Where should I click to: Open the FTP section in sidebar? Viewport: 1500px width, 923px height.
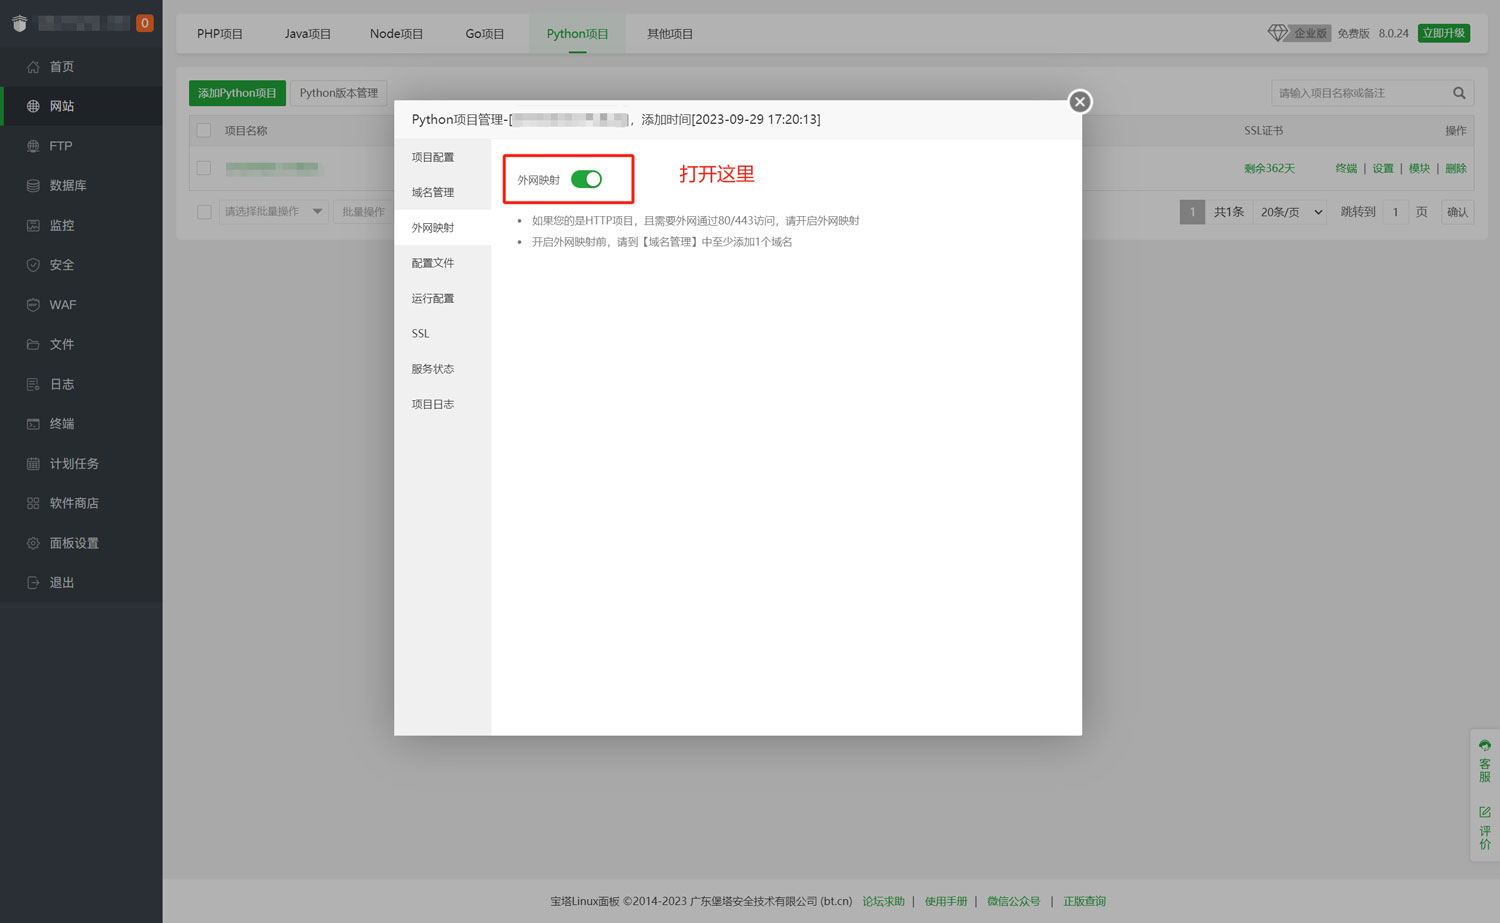tap(58, 145)
